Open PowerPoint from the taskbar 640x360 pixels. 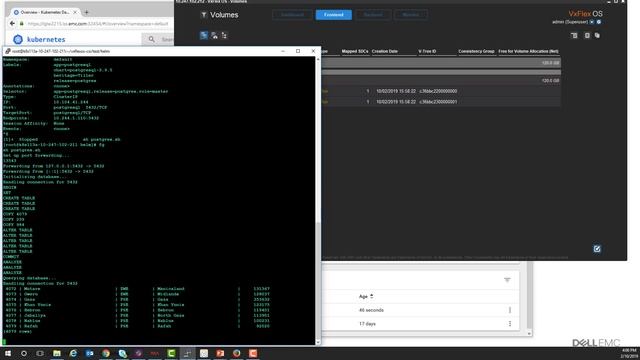pyautogui.click(x=220, y=353)
